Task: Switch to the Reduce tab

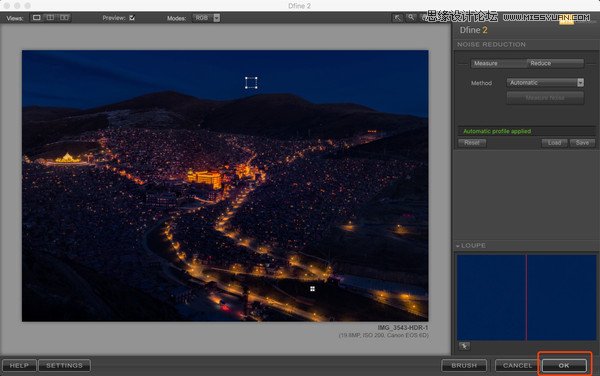Action: pyautogui.click(x=555, y=63)
